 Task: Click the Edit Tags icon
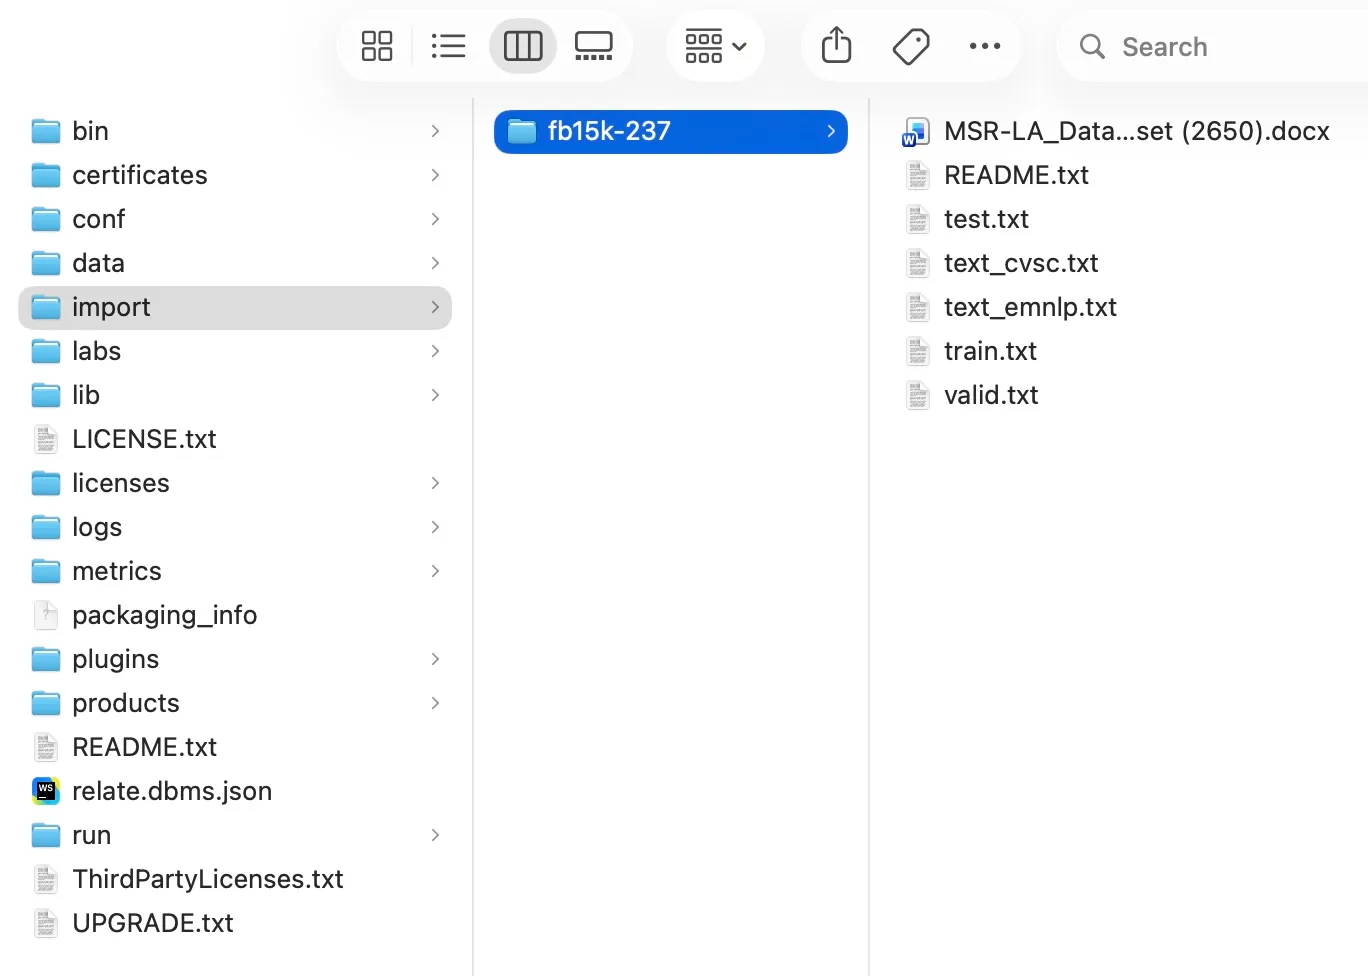(911, 46)
